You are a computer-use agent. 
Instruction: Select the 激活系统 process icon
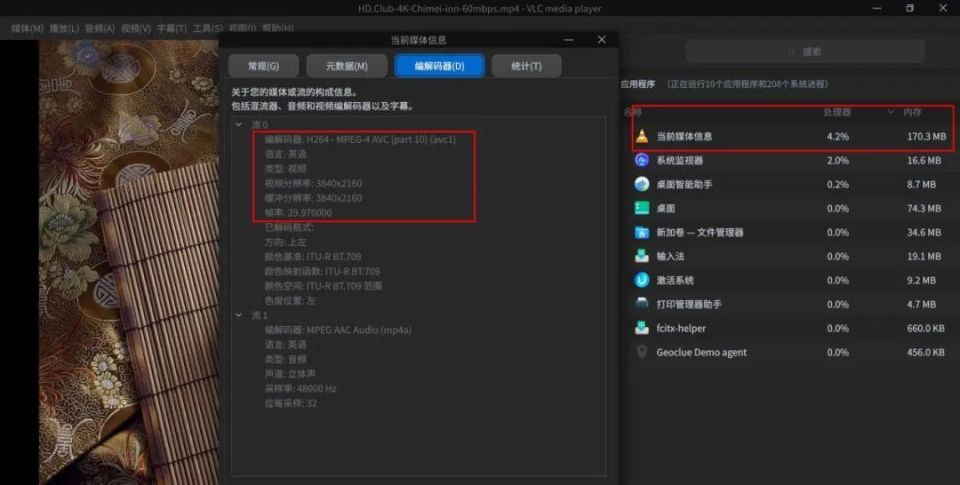tap(642, 280)
